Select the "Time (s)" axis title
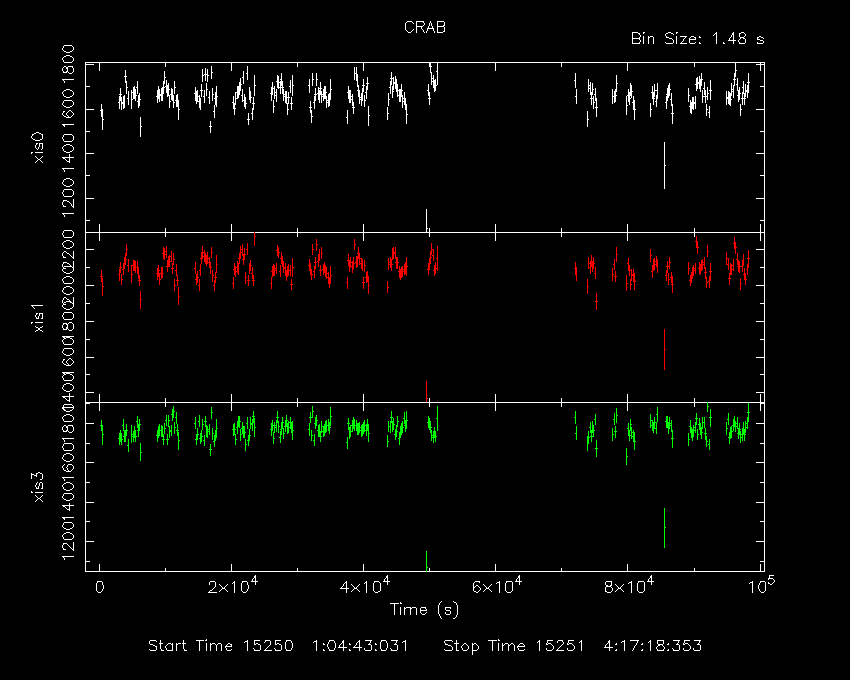 point(424,610)
